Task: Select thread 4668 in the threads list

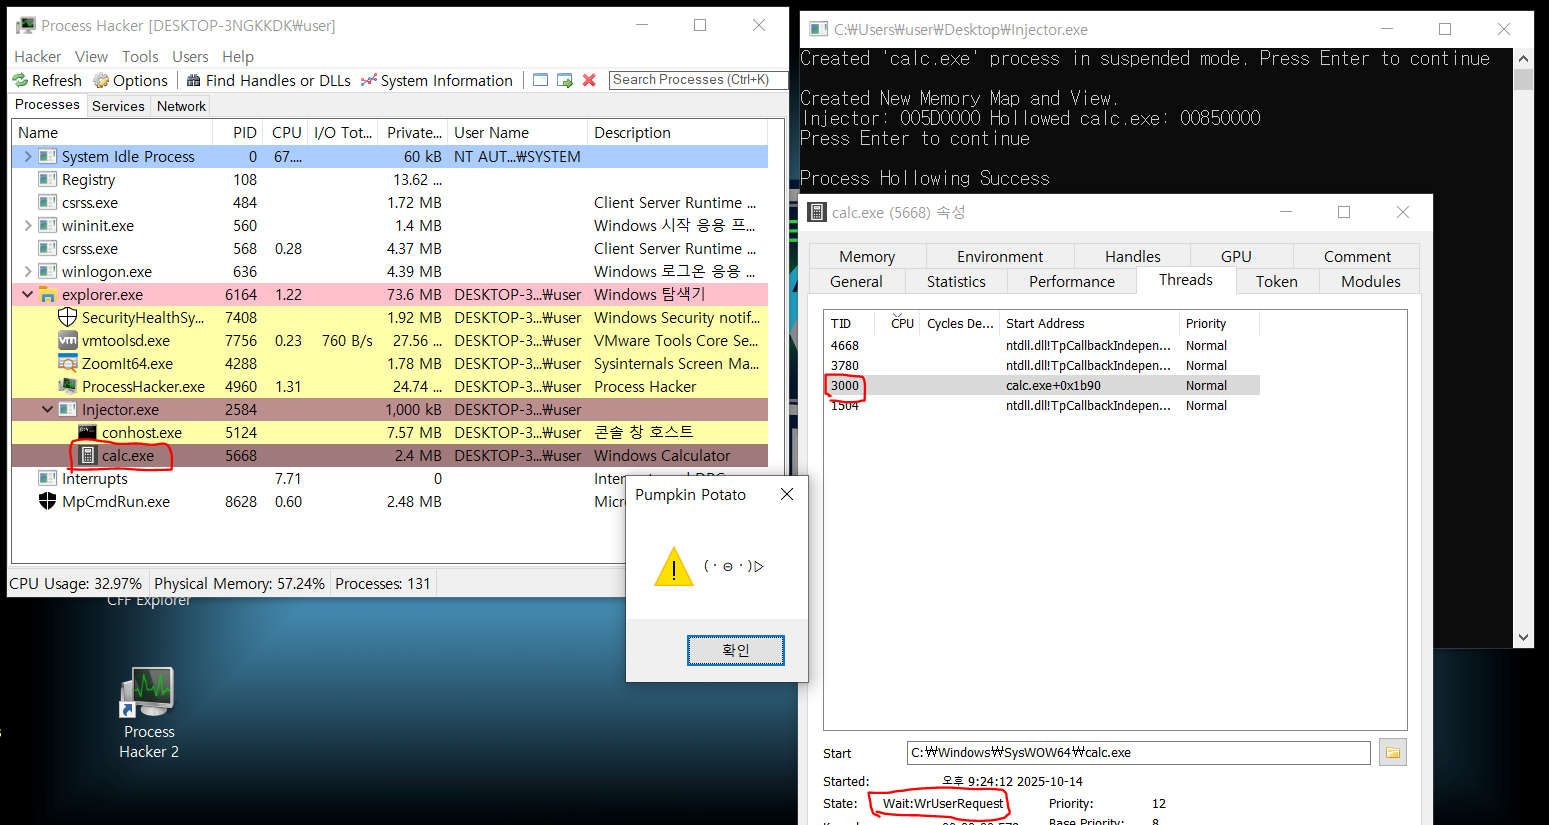Action: (x=1042, y=345)
